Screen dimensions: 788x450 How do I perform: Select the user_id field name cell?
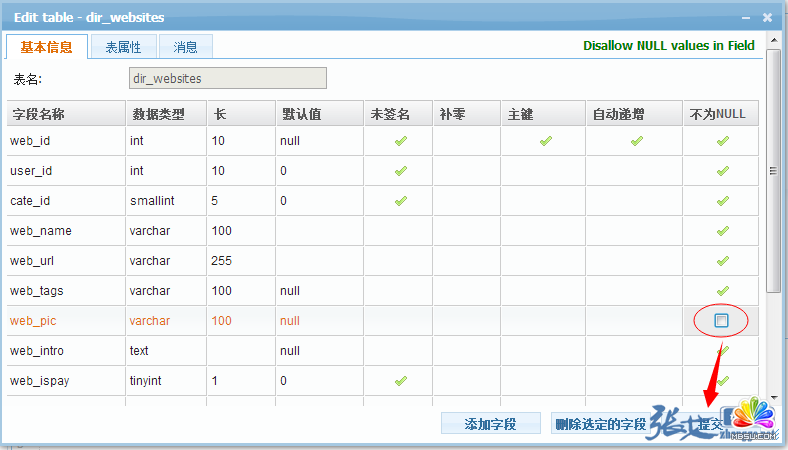click(66, 171)
